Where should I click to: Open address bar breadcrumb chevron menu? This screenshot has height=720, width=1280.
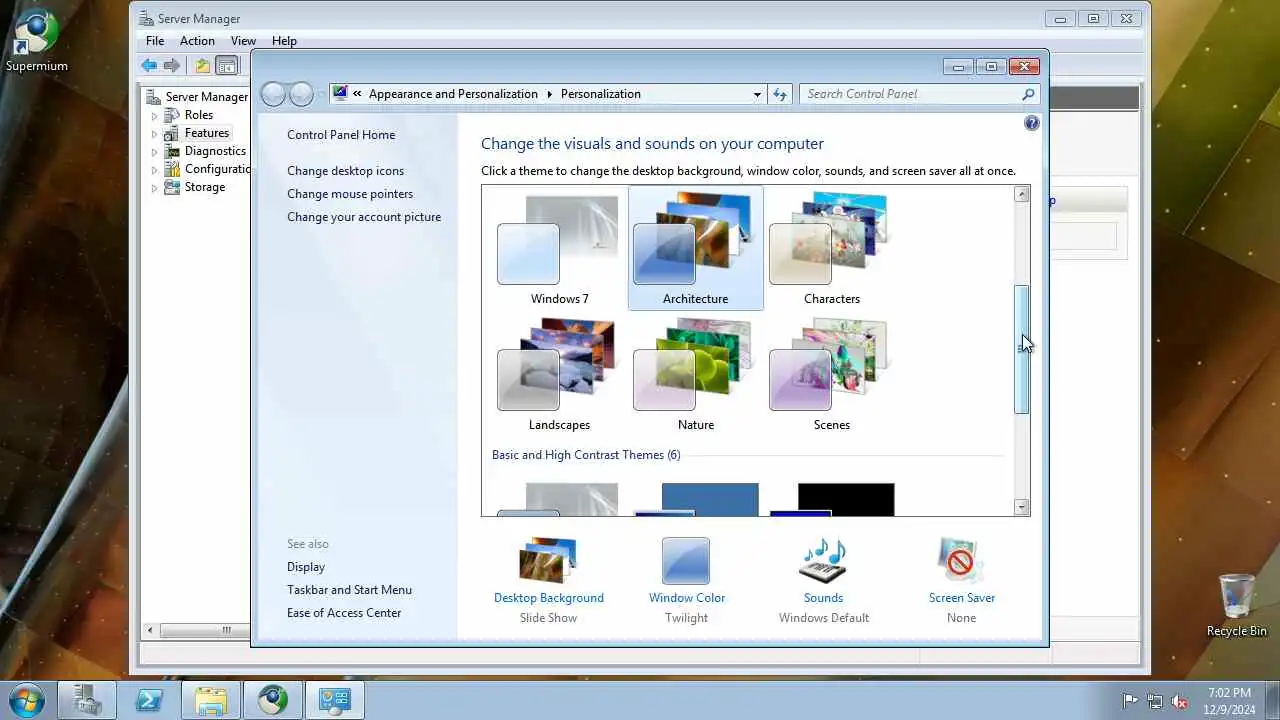click(x=357, y=94)
